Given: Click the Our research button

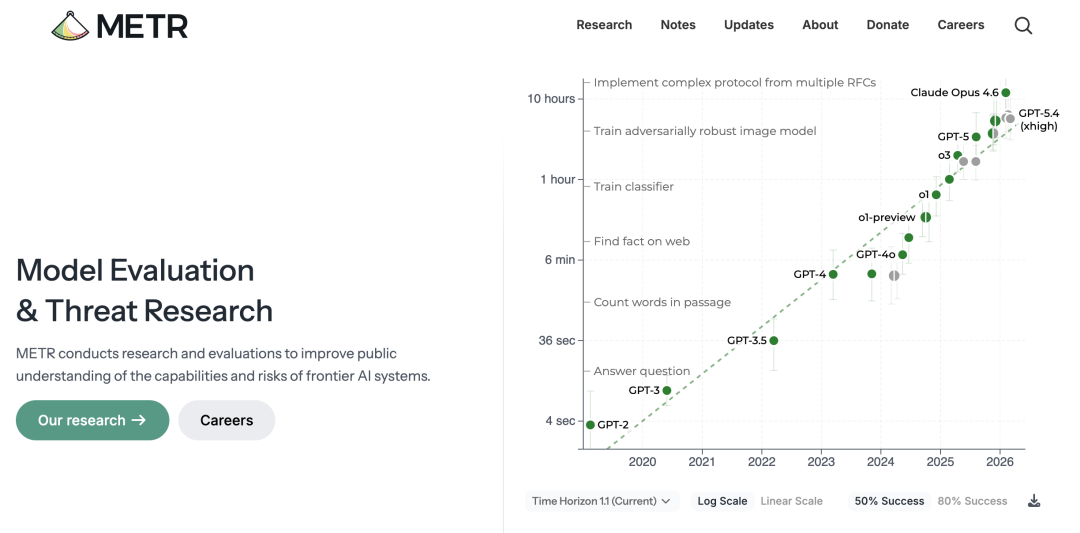Looking at the screenshot, I should point(92,420).
